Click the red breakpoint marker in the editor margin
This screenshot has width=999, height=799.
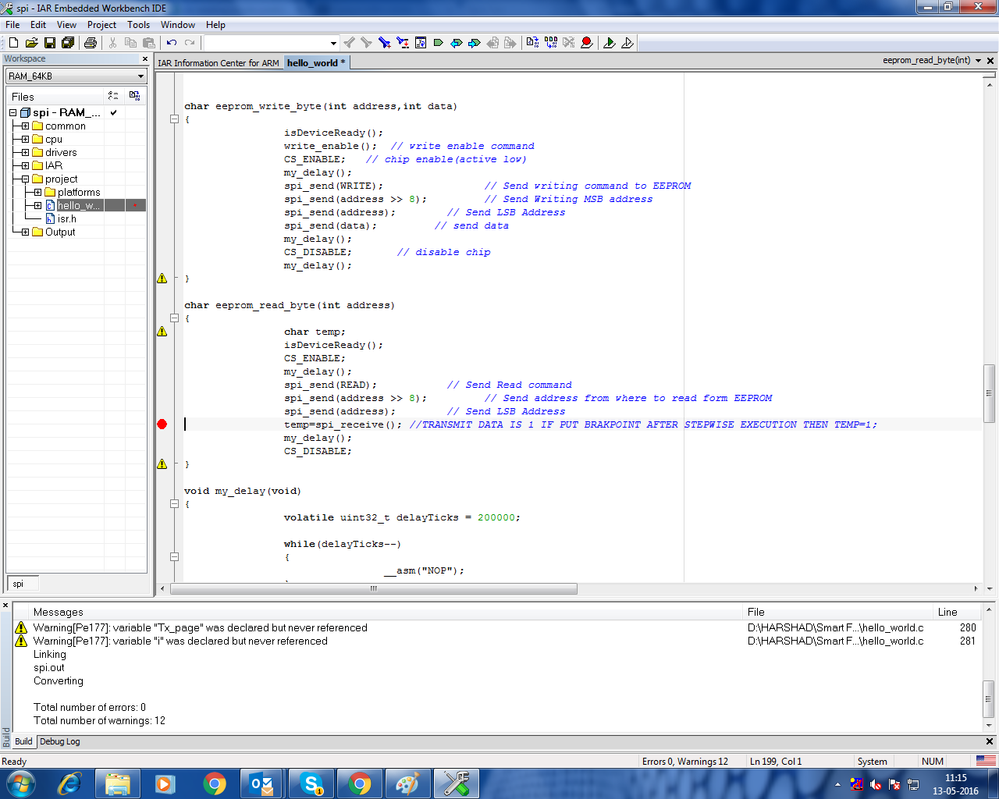[162, 424]
